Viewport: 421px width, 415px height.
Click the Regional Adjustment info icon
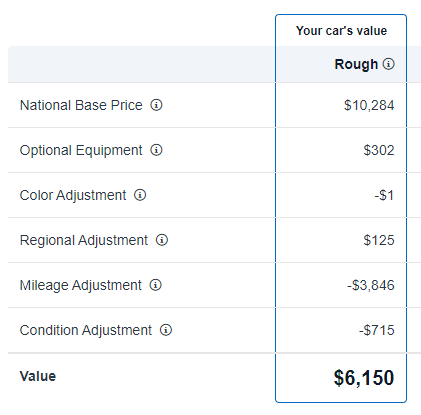(162, 240)
